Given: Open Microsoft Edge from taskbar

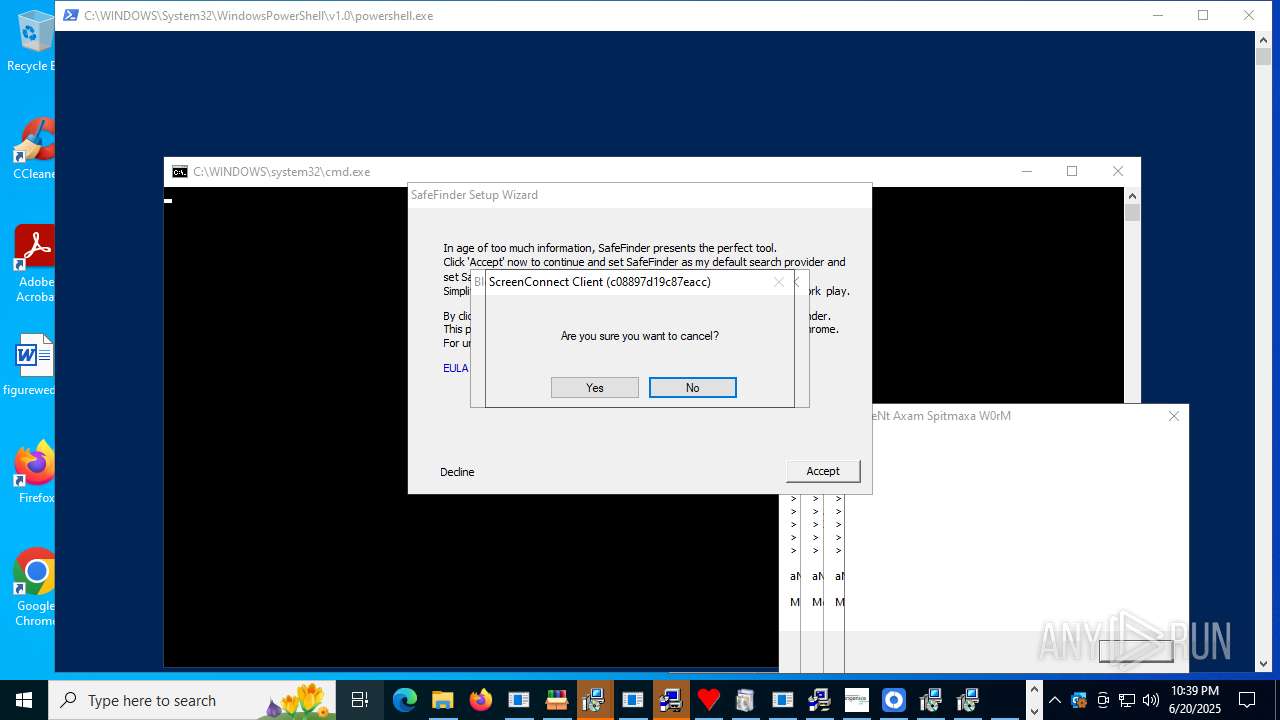Looking at the screenshot, I should 405,700.
